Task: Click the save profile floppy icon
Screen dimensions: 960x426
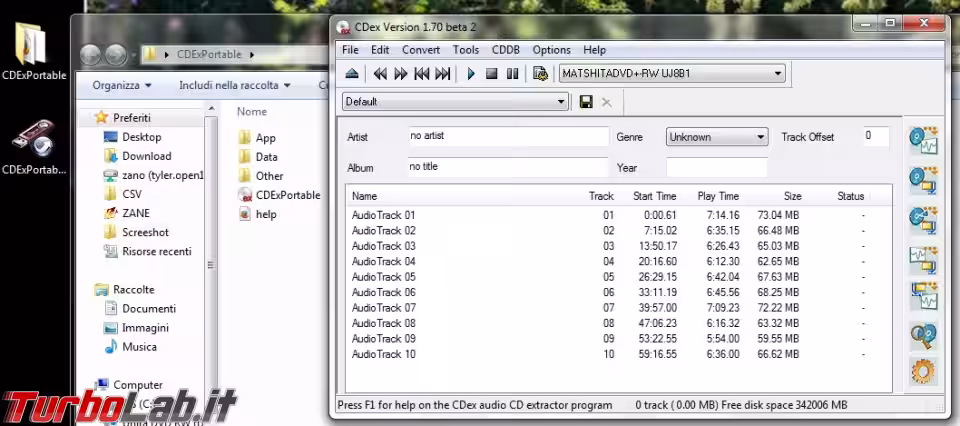Action: pos(586,102)
